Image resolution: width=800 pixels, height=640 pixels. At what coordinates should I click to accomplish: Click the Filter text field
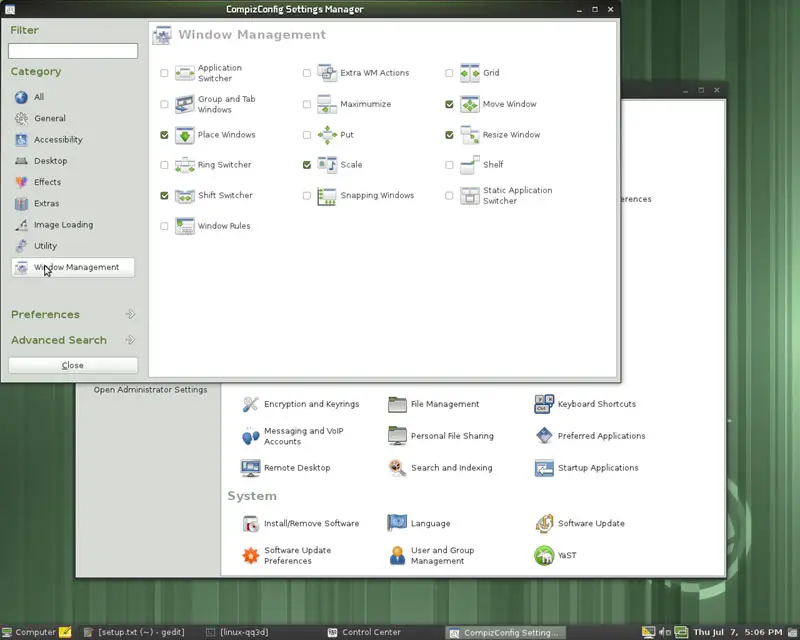73,51
